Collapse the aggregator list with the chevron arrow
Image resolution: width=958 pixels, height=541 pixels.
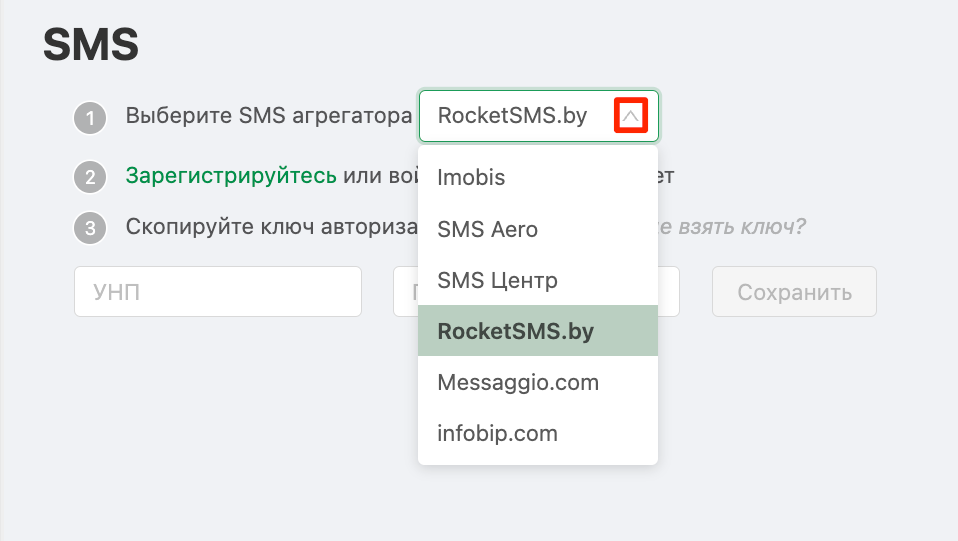tap(631, 116)
